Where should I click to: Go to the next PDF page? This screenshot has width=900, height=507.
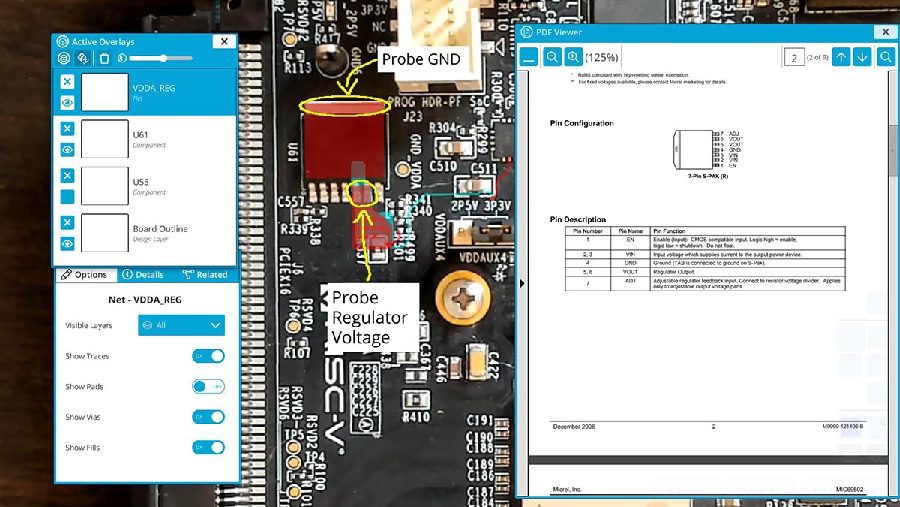(862, 57)
